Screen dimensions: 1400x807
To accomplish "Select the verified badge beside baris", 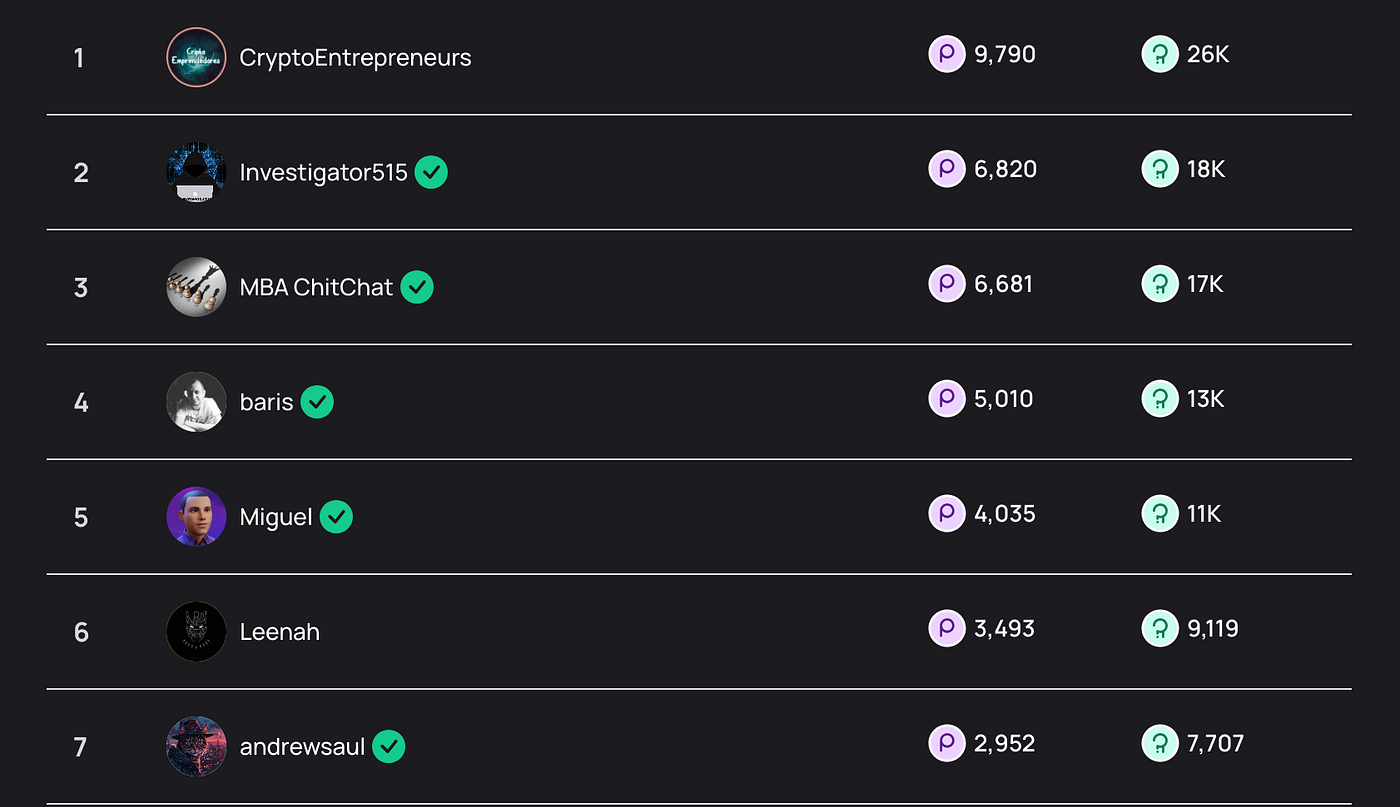I will 317,402.
